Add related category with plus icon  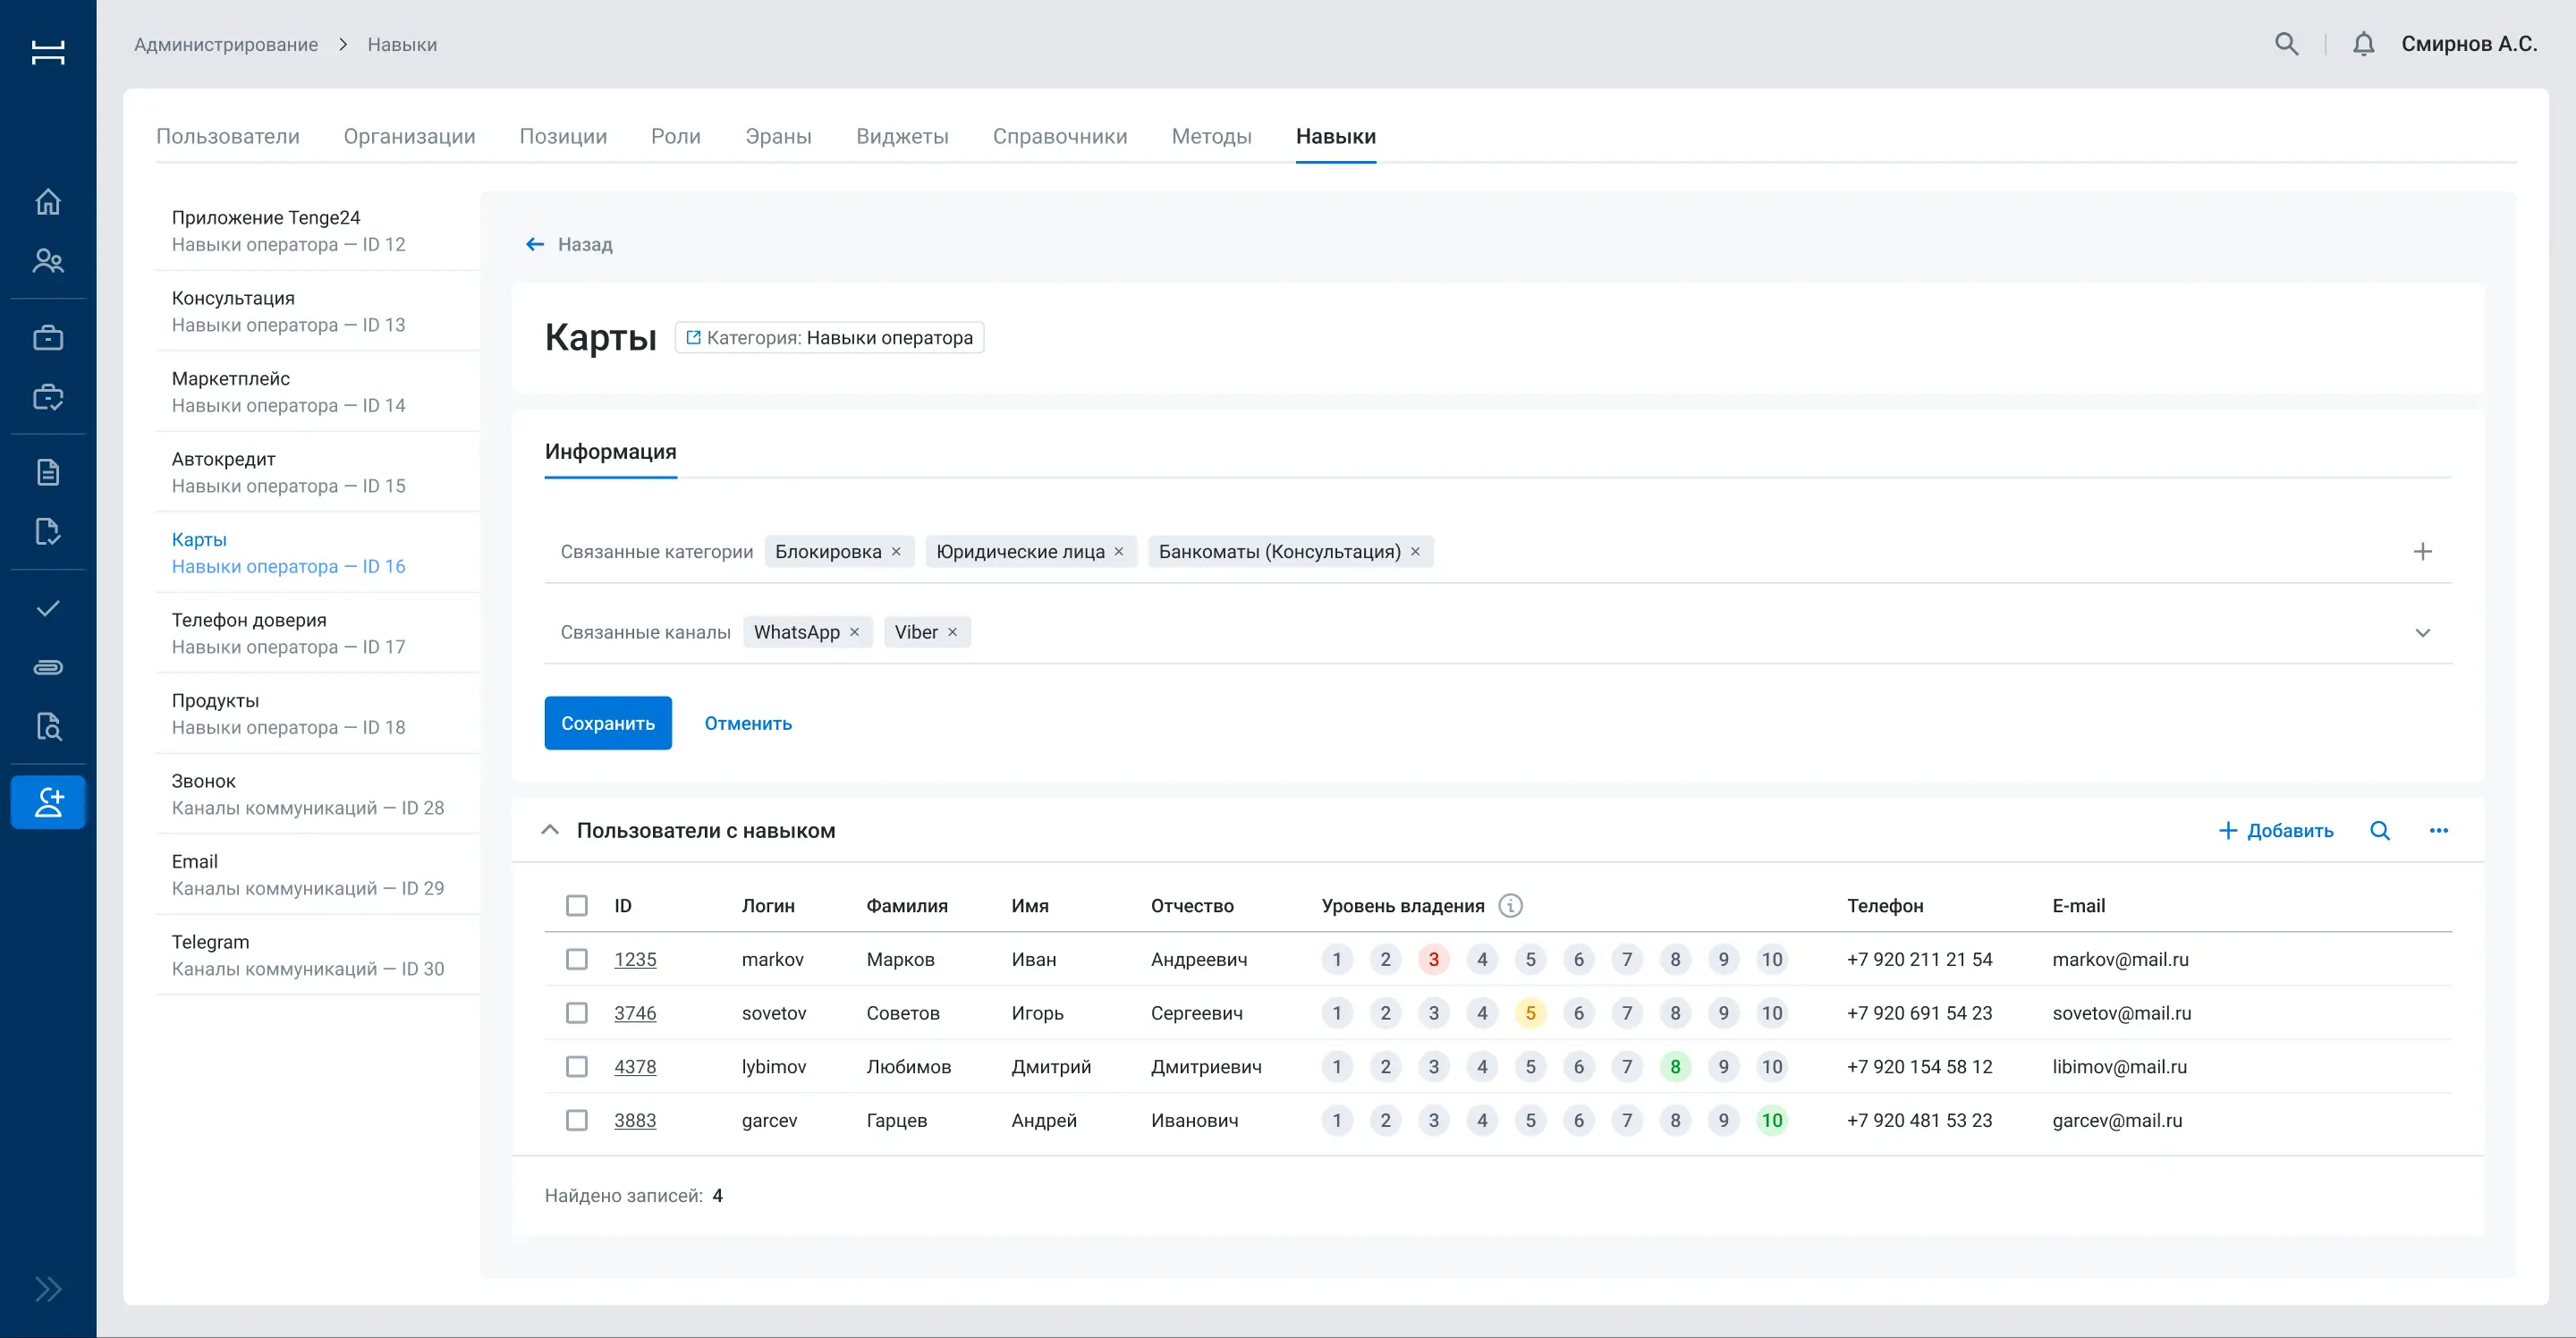click(2422, 552)
